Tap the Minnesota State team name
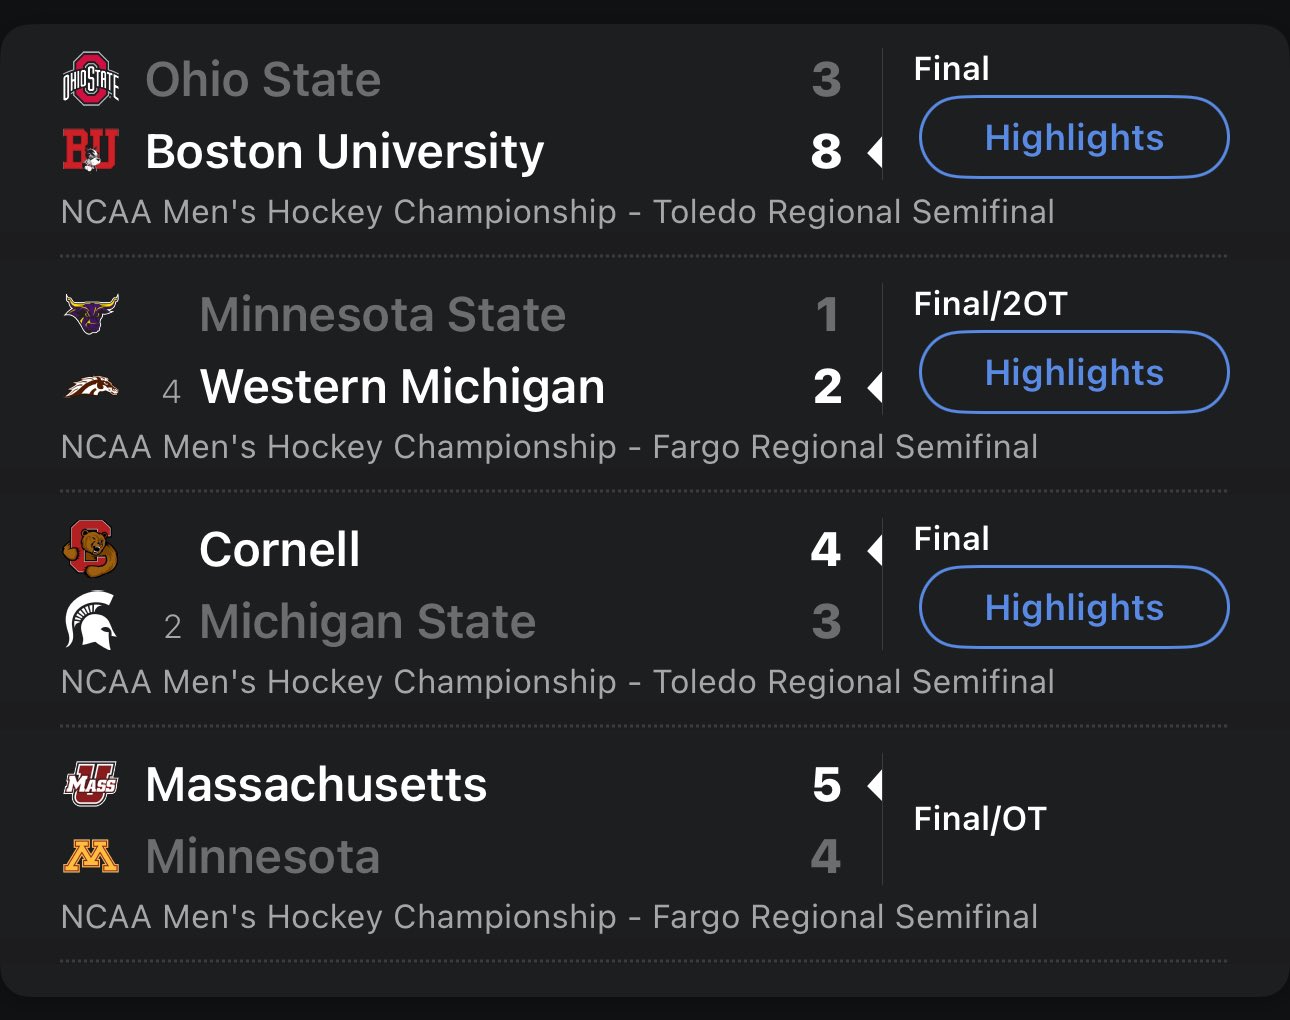 point(382,315)
